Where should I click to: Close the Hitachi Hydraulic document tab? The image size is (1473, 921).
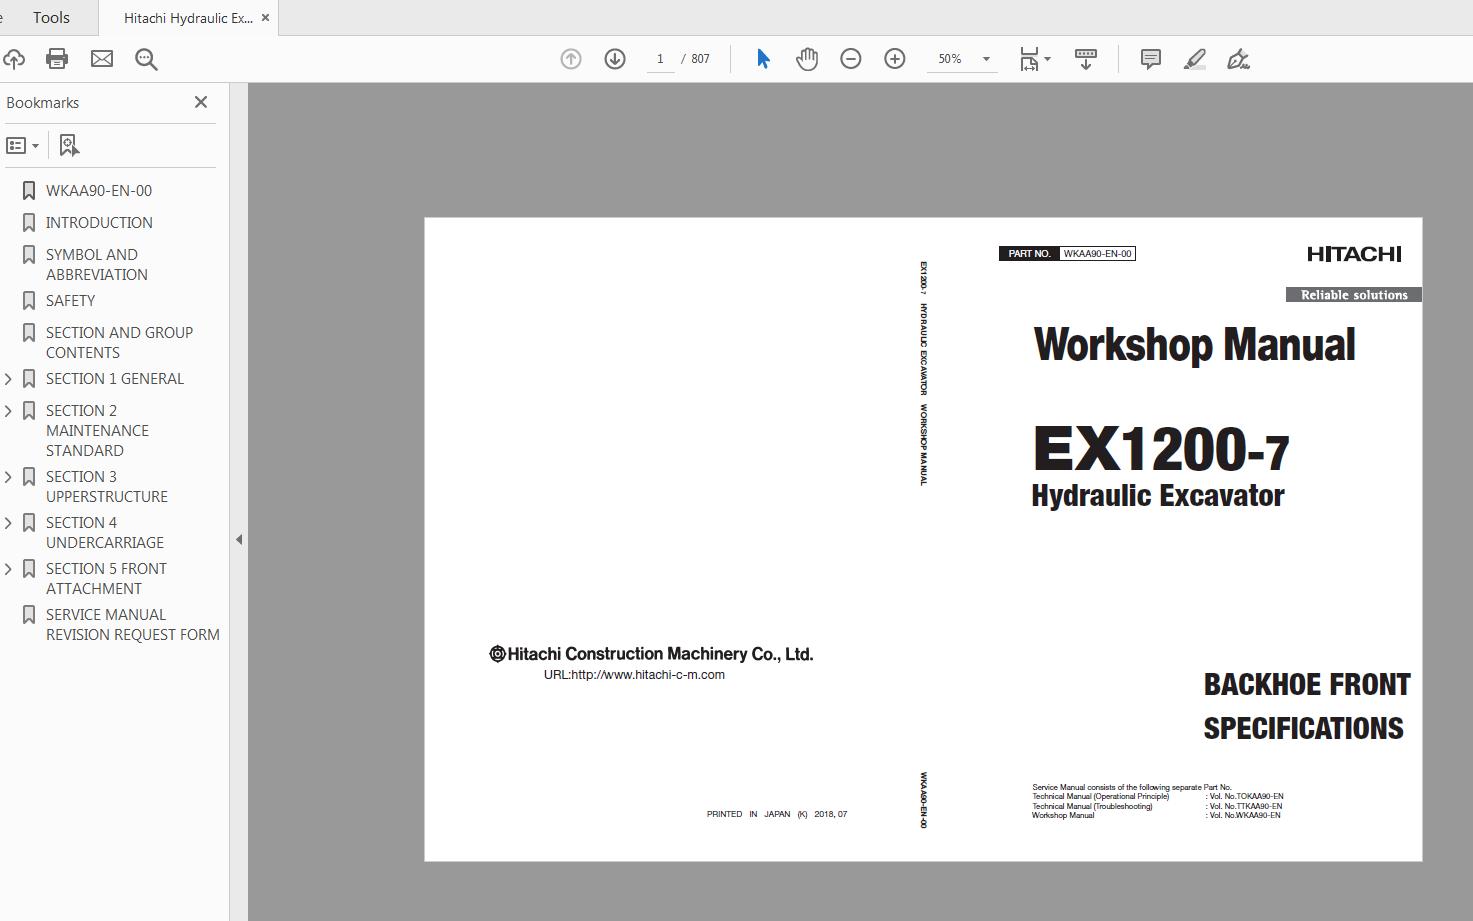265,17
